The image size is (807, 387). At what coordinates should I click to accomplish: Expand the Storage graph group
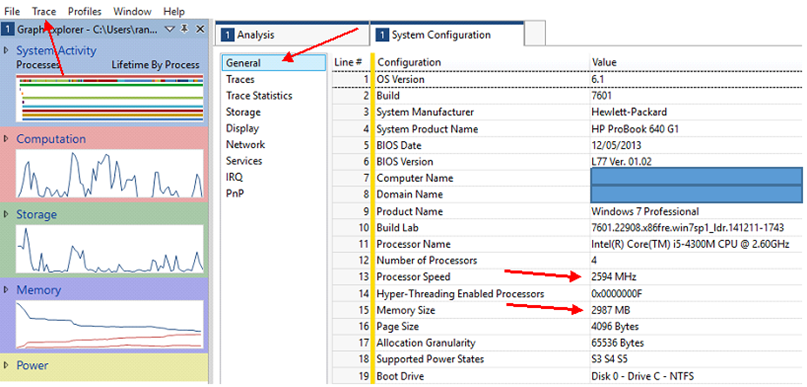coord(6,214)
